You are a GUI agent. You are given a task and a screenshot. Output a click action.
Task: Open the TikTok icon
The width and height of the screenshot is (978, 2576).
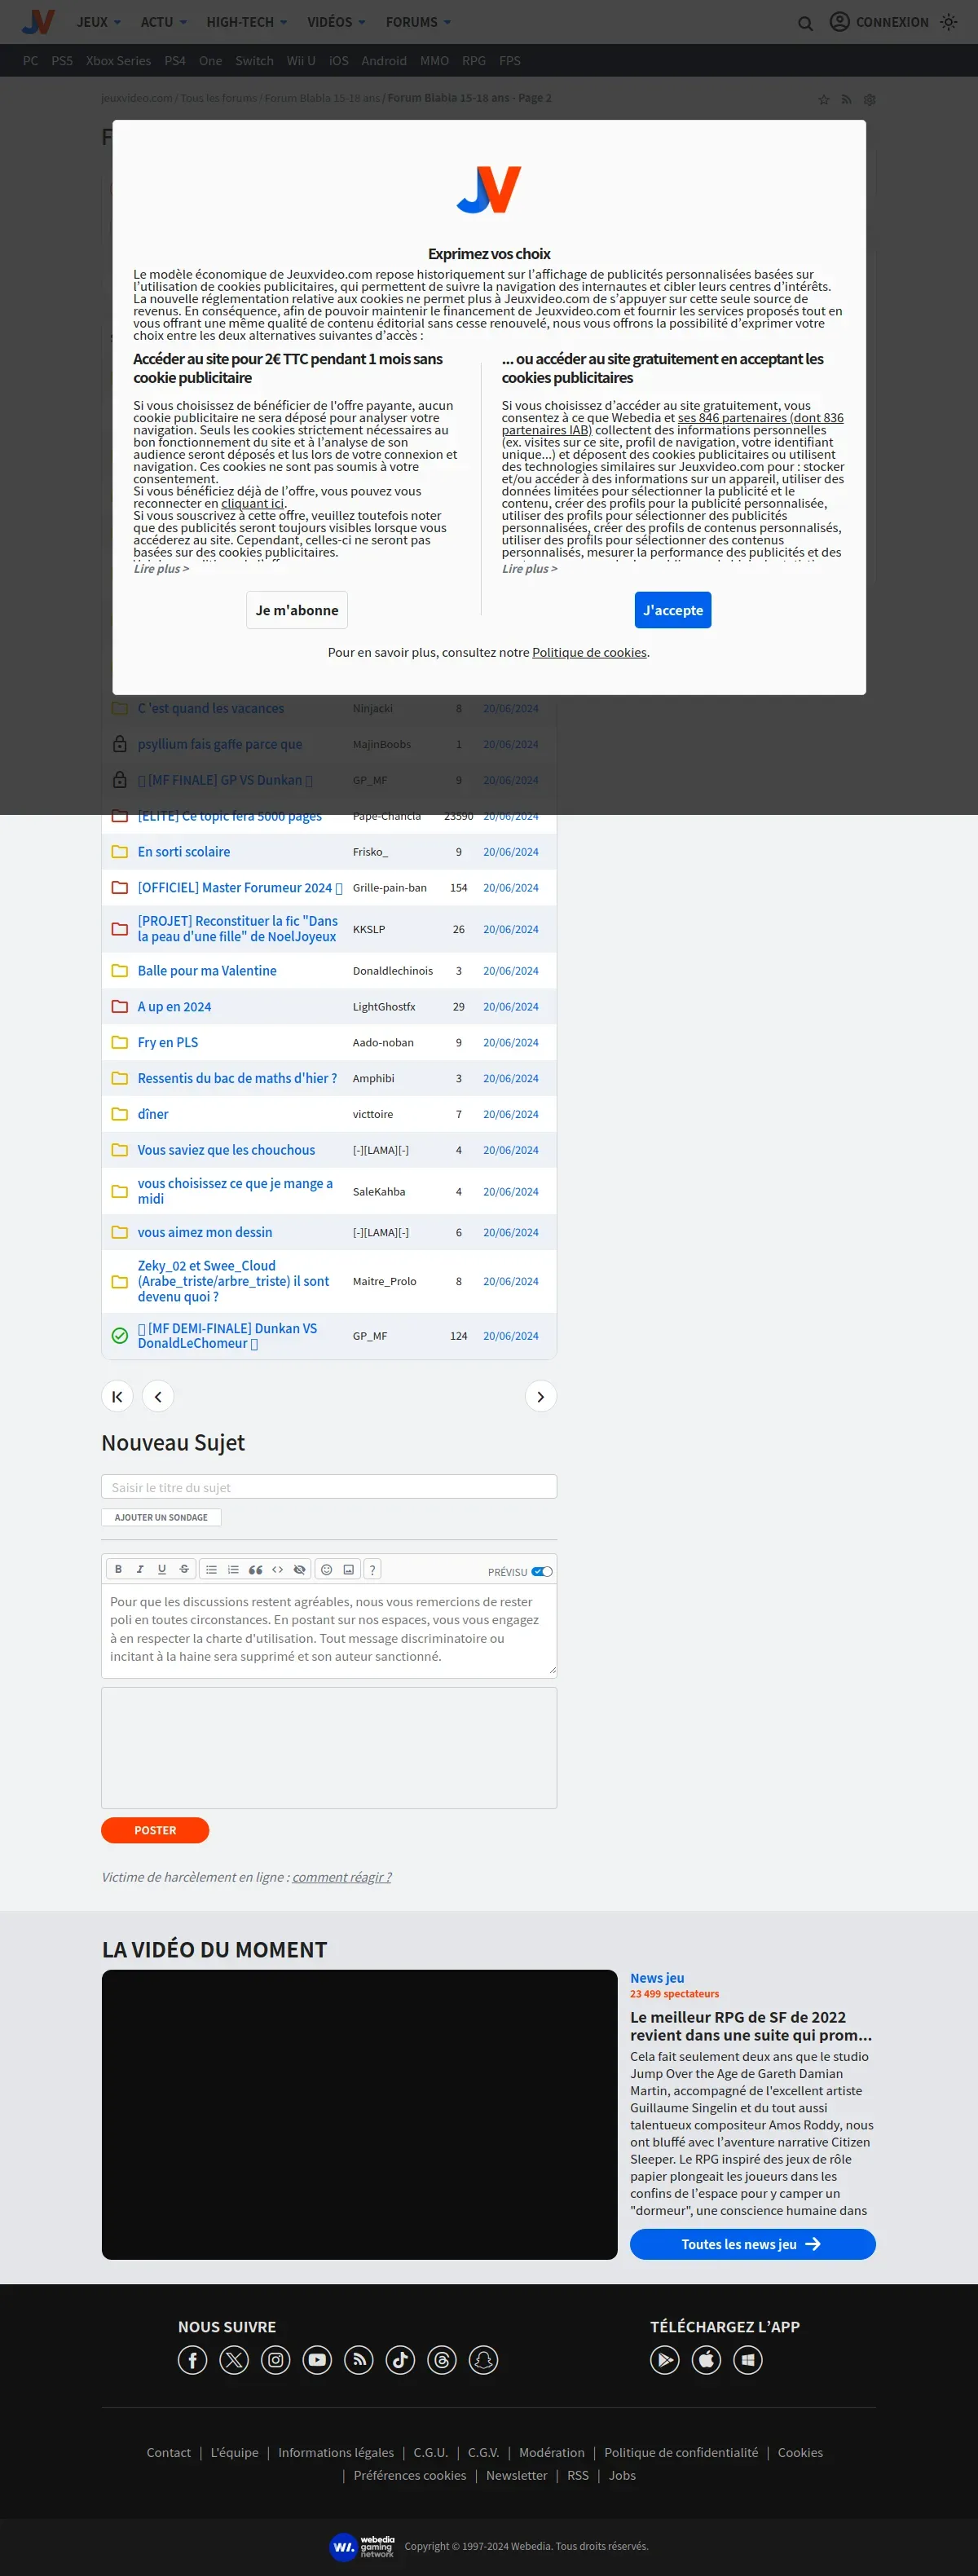(400, 2360)
